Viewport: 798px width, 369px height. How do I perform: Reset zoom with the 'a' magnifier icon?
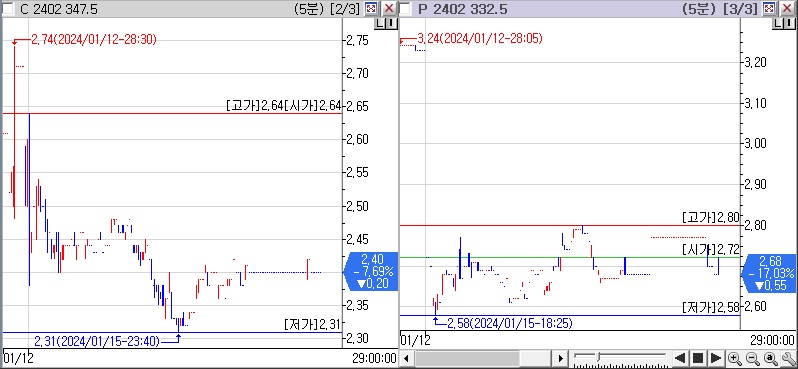point(770,358)
